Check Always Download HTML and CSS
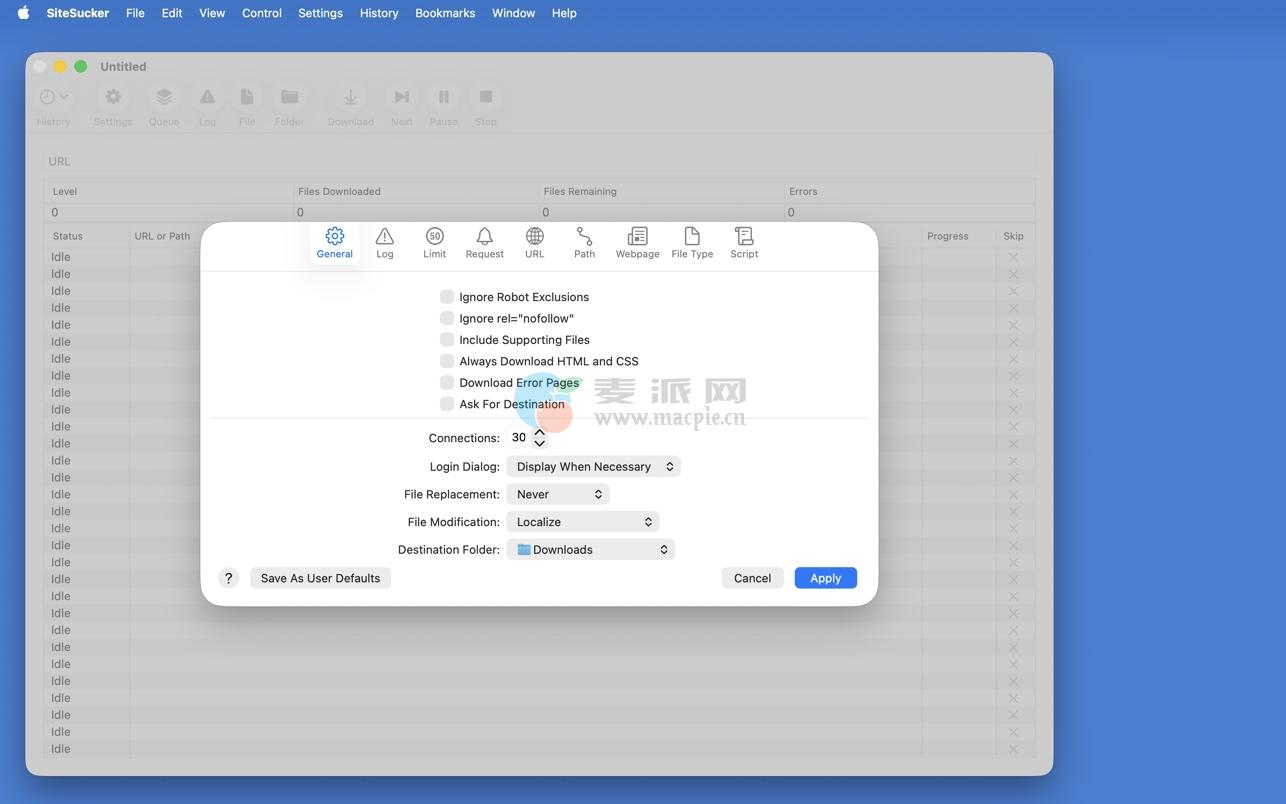1286x804 pixels. [447, 361]
